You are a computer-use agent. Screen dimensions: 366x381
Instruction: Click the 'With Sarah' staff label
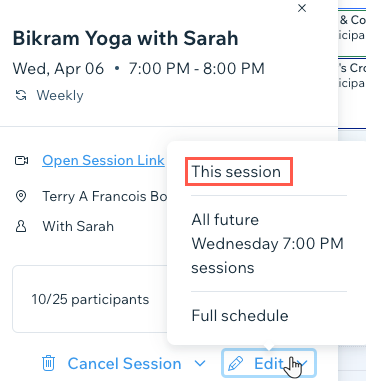coord(78,226)
